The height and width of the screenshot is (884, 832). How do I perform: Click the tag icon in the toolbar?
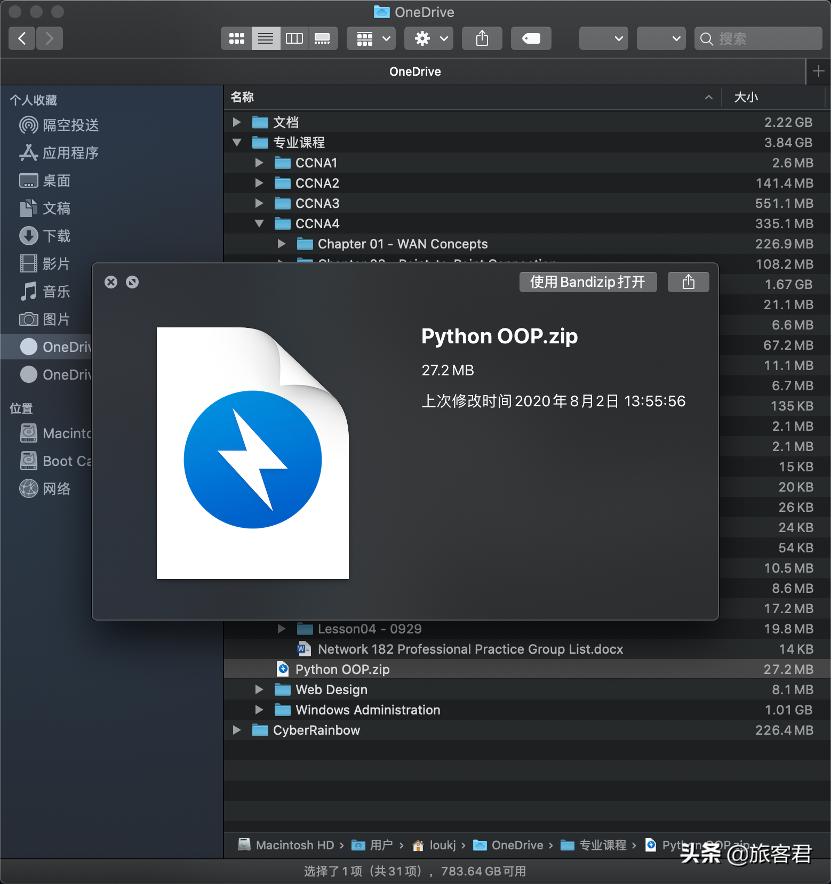coord(530,38)
